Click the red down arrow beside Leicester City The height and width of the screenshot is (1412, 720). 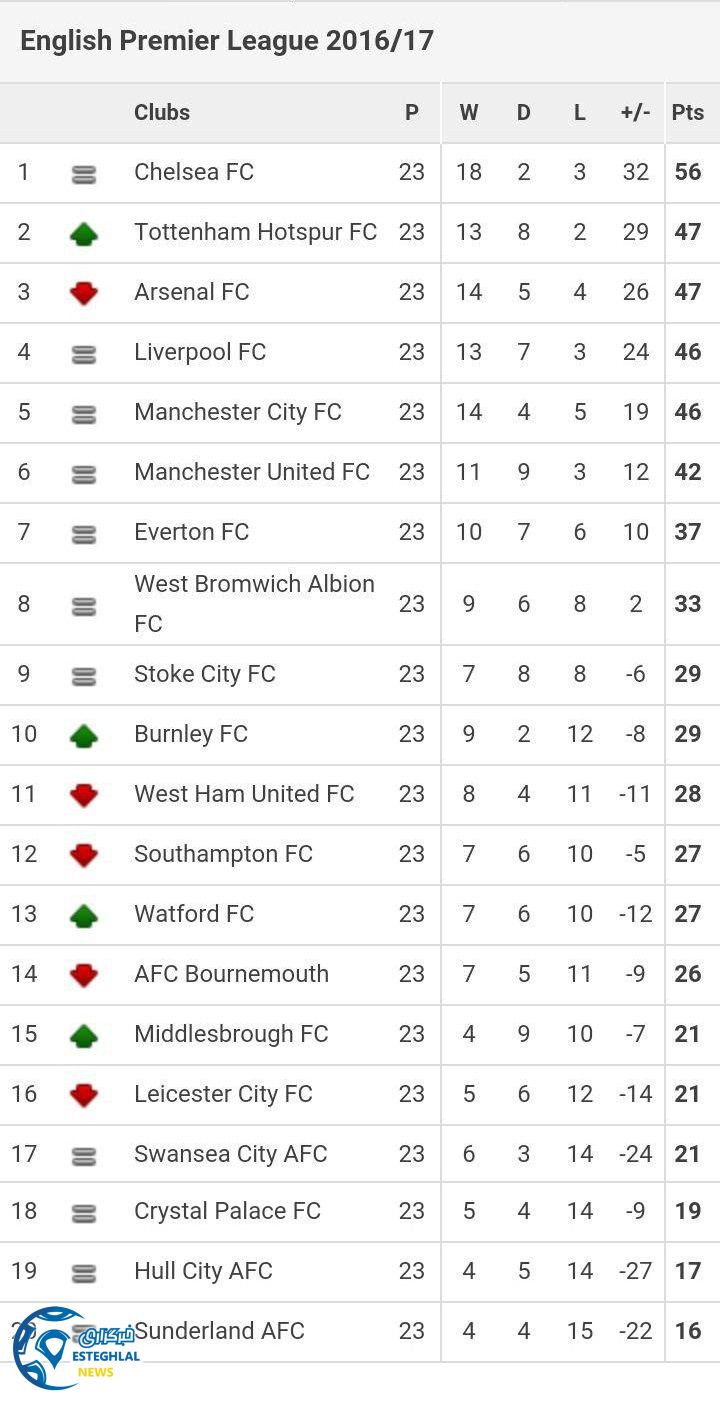coord(84,1095)
